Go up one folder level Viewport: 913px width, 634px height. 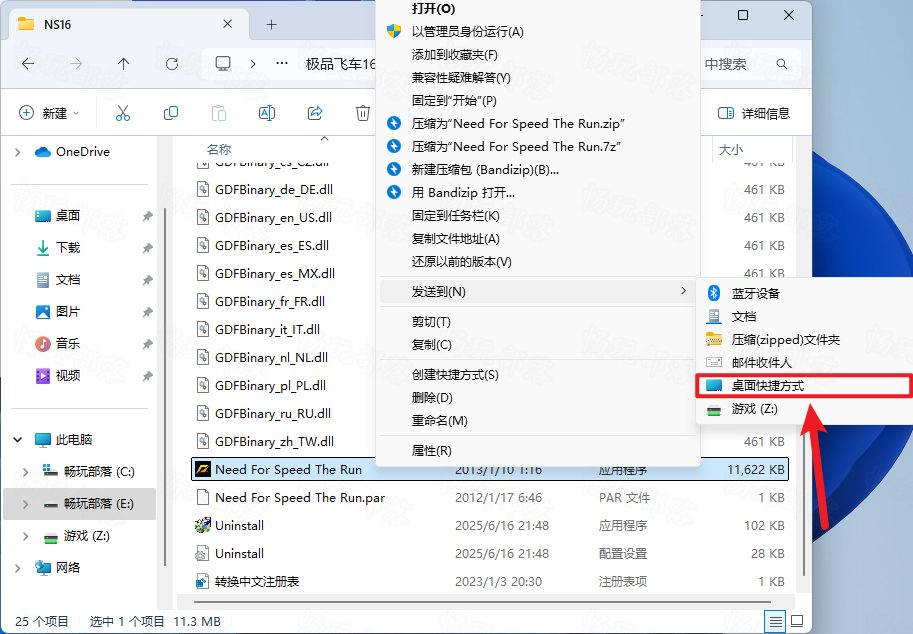point(123,64)
